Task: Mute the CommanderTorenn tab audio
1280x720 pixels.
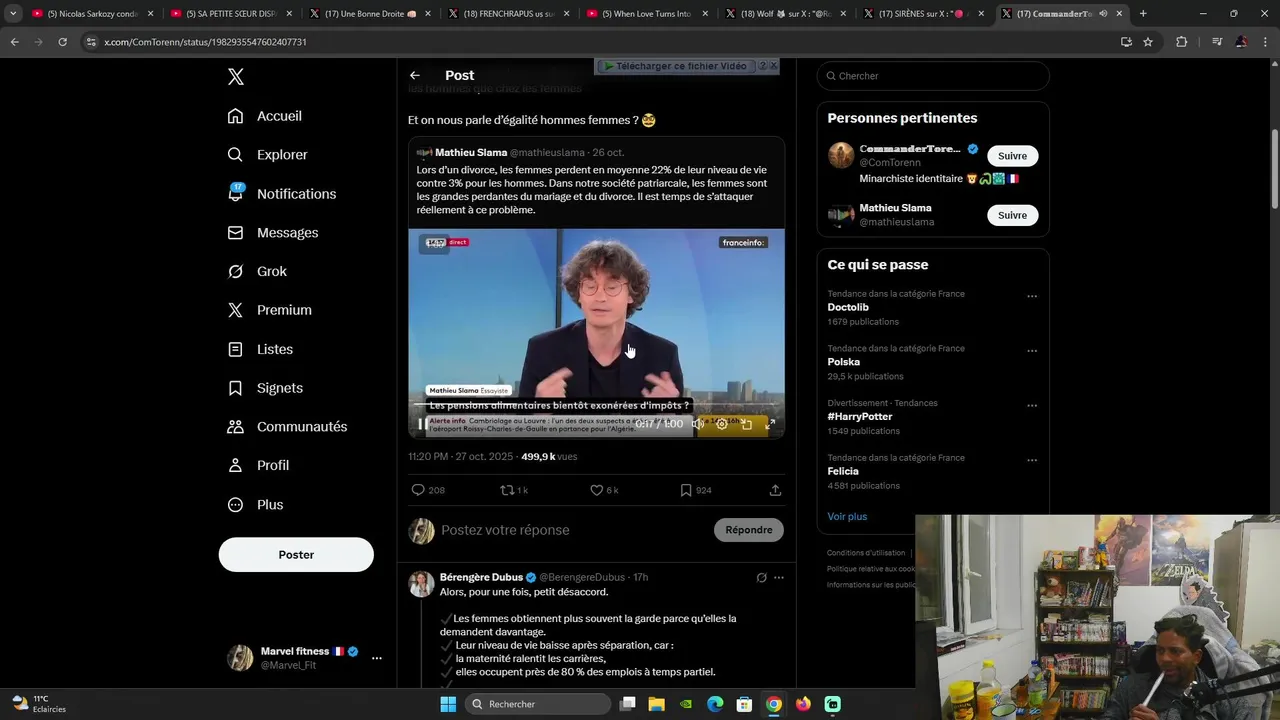Action: (1103, 14)
